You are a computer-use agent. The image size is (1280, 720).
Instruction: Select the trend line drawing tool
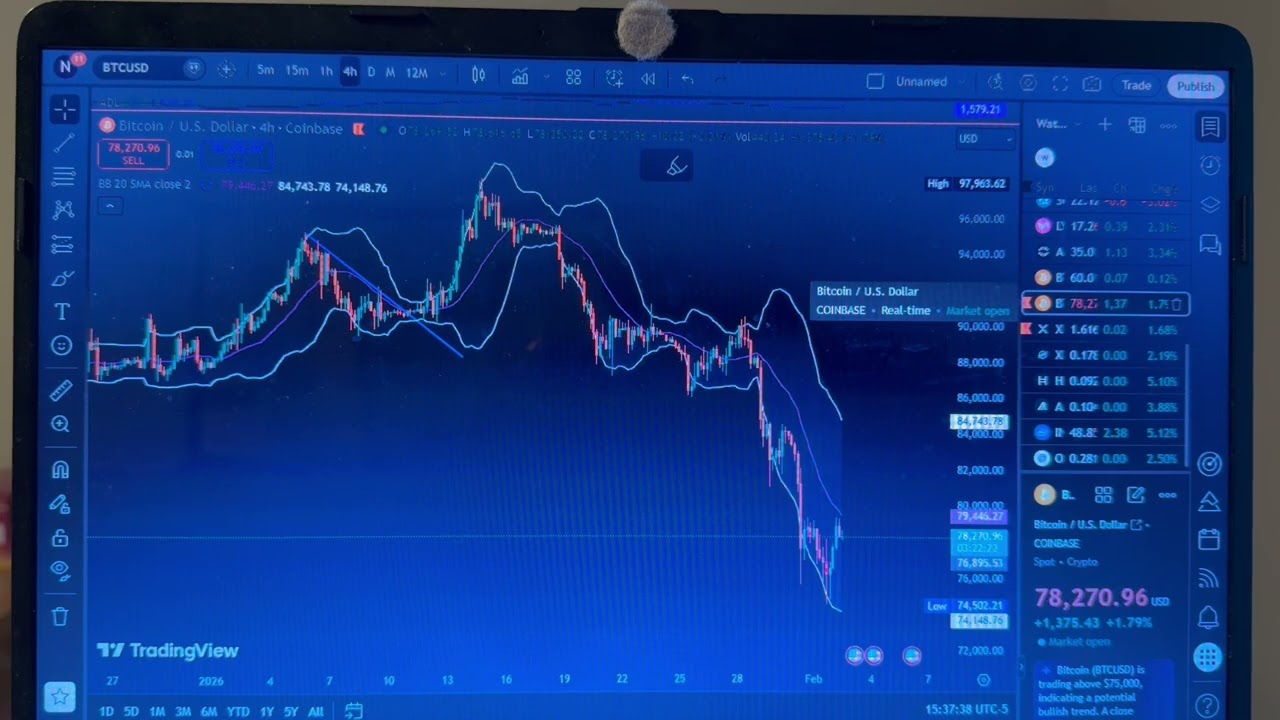tap(63, 144)
